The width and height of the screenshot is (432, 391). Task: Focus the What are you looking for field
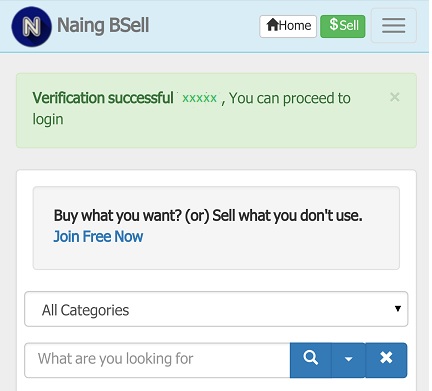(x=157, y=360)
